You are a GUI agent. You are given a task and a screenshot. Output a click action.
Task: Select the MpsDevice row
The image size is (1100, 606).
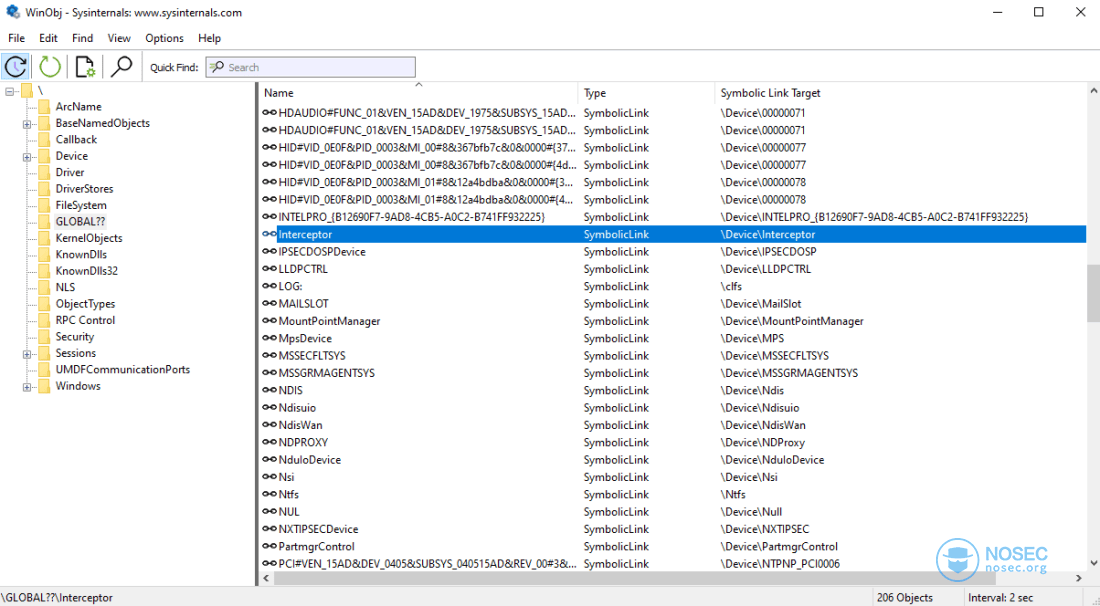point(673,339)
